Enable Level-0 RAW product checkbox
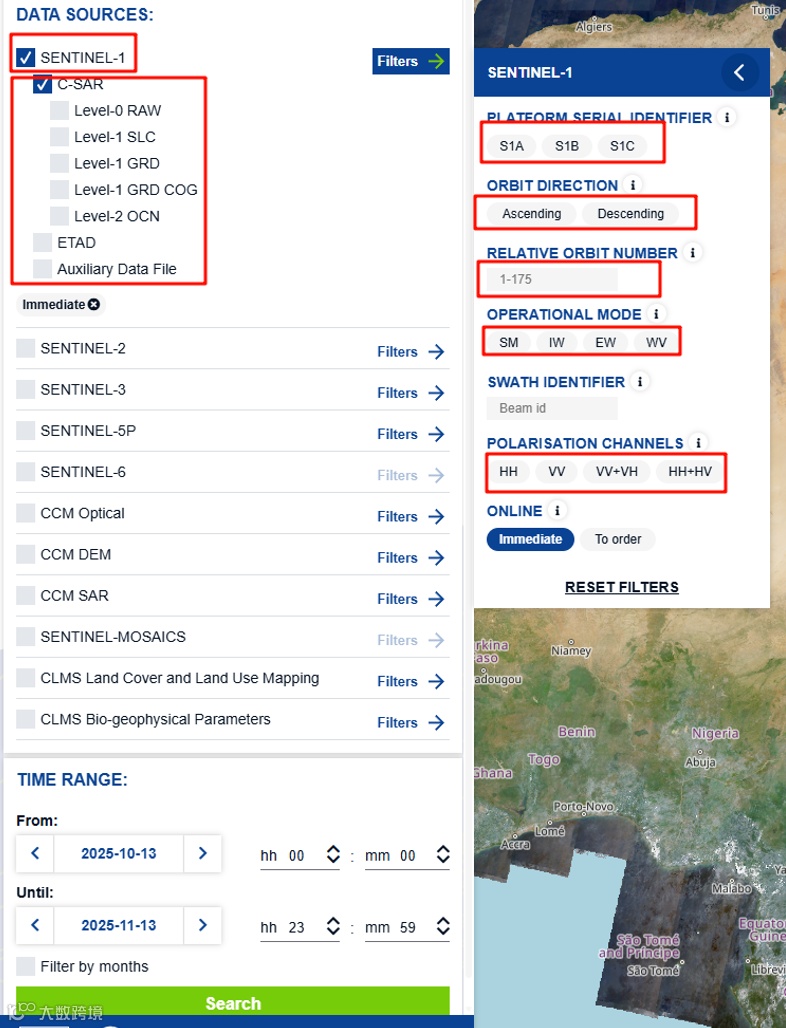Viewport: 786px width, 1028px height. pos(60,110)
